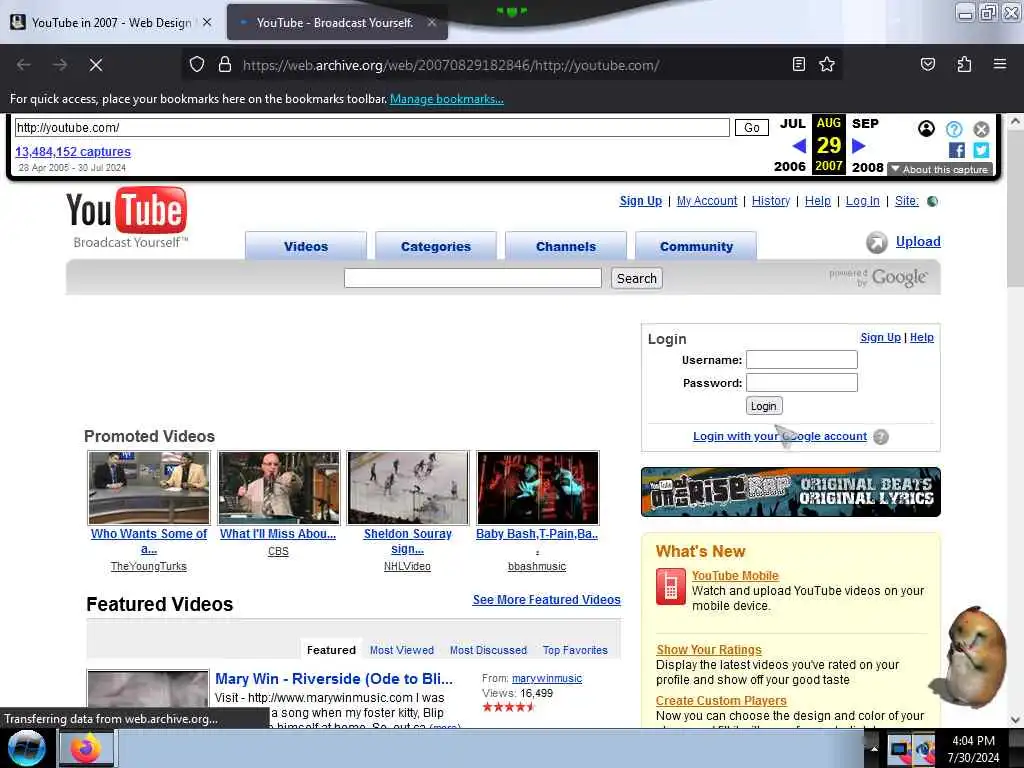Screen dimensions: 1024x768
Task: Share capture on Facebook icon
Action: [957, 150]
